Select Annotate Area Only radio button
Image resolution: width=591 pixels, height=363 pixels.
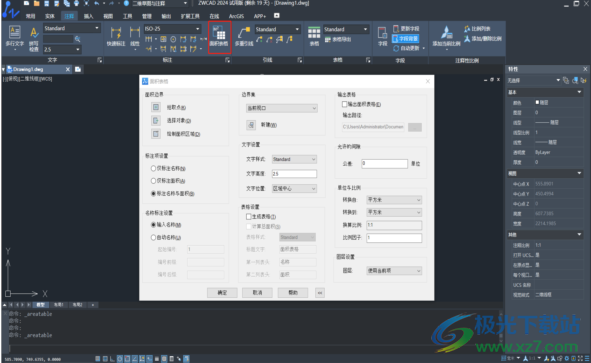(x=153, y=181)
